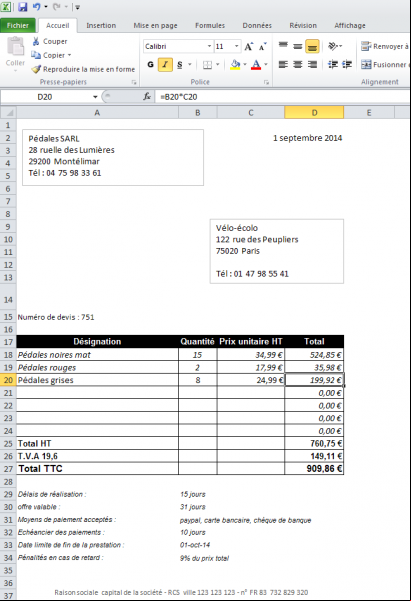This screenshot has height=601, width=411.
Task: Click the Undo arrow icon
Action: click(36, 7)
